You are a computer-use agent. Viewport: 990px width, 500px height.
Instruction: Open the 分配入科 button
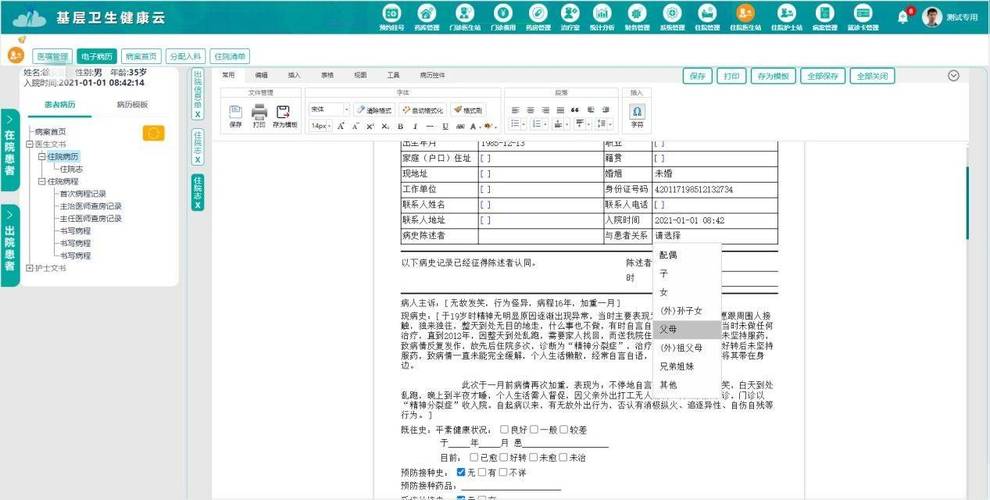click(x=186, y=56)
